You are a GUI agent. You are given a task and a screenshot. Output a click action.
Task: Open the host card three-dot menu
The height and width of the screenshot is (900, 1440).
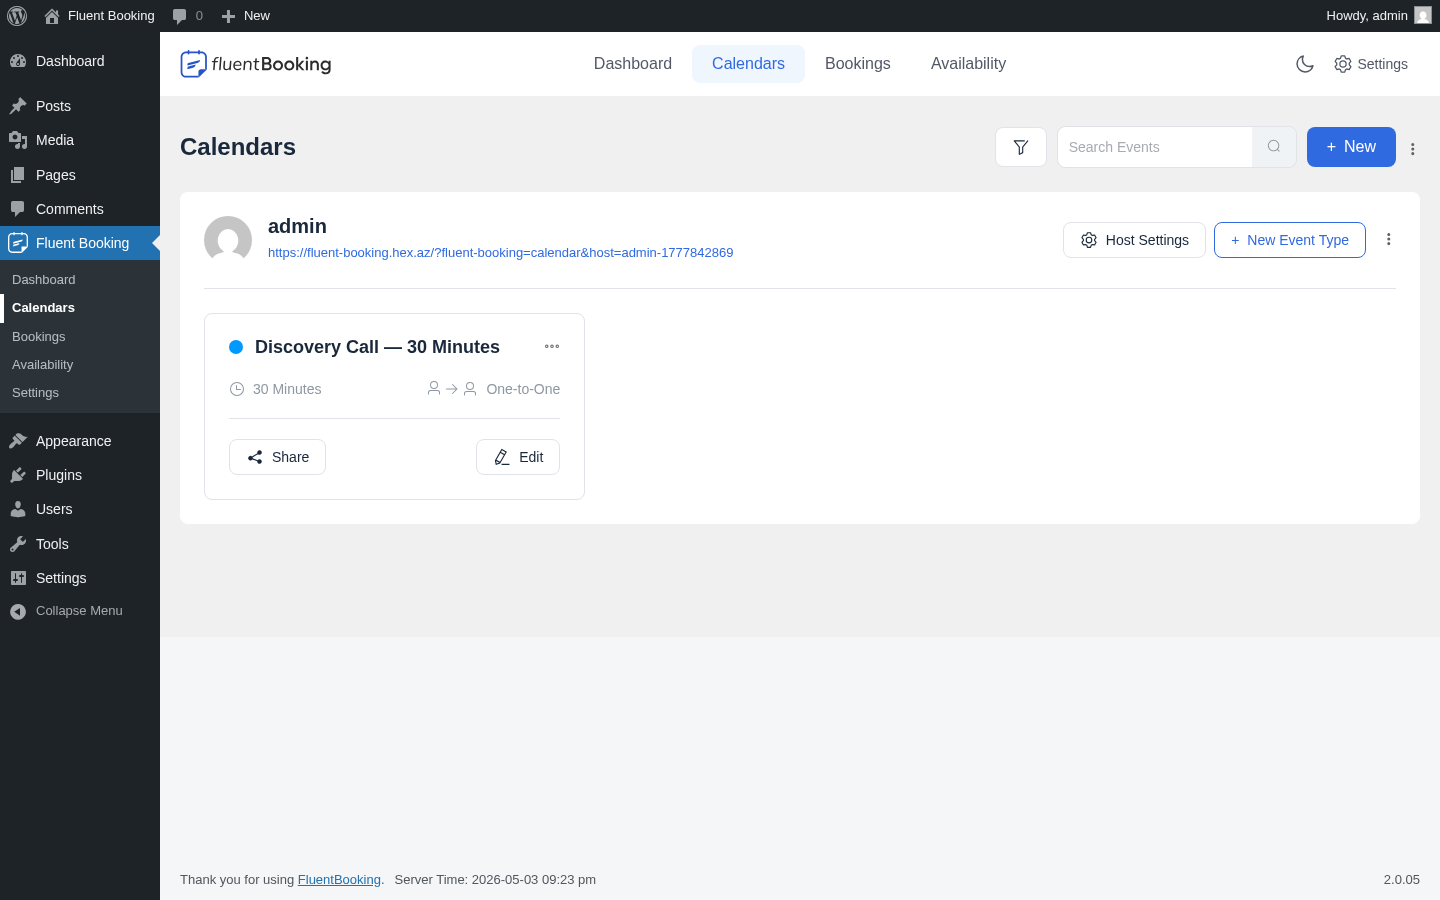pyautogui.click(x=1389, y=239)
